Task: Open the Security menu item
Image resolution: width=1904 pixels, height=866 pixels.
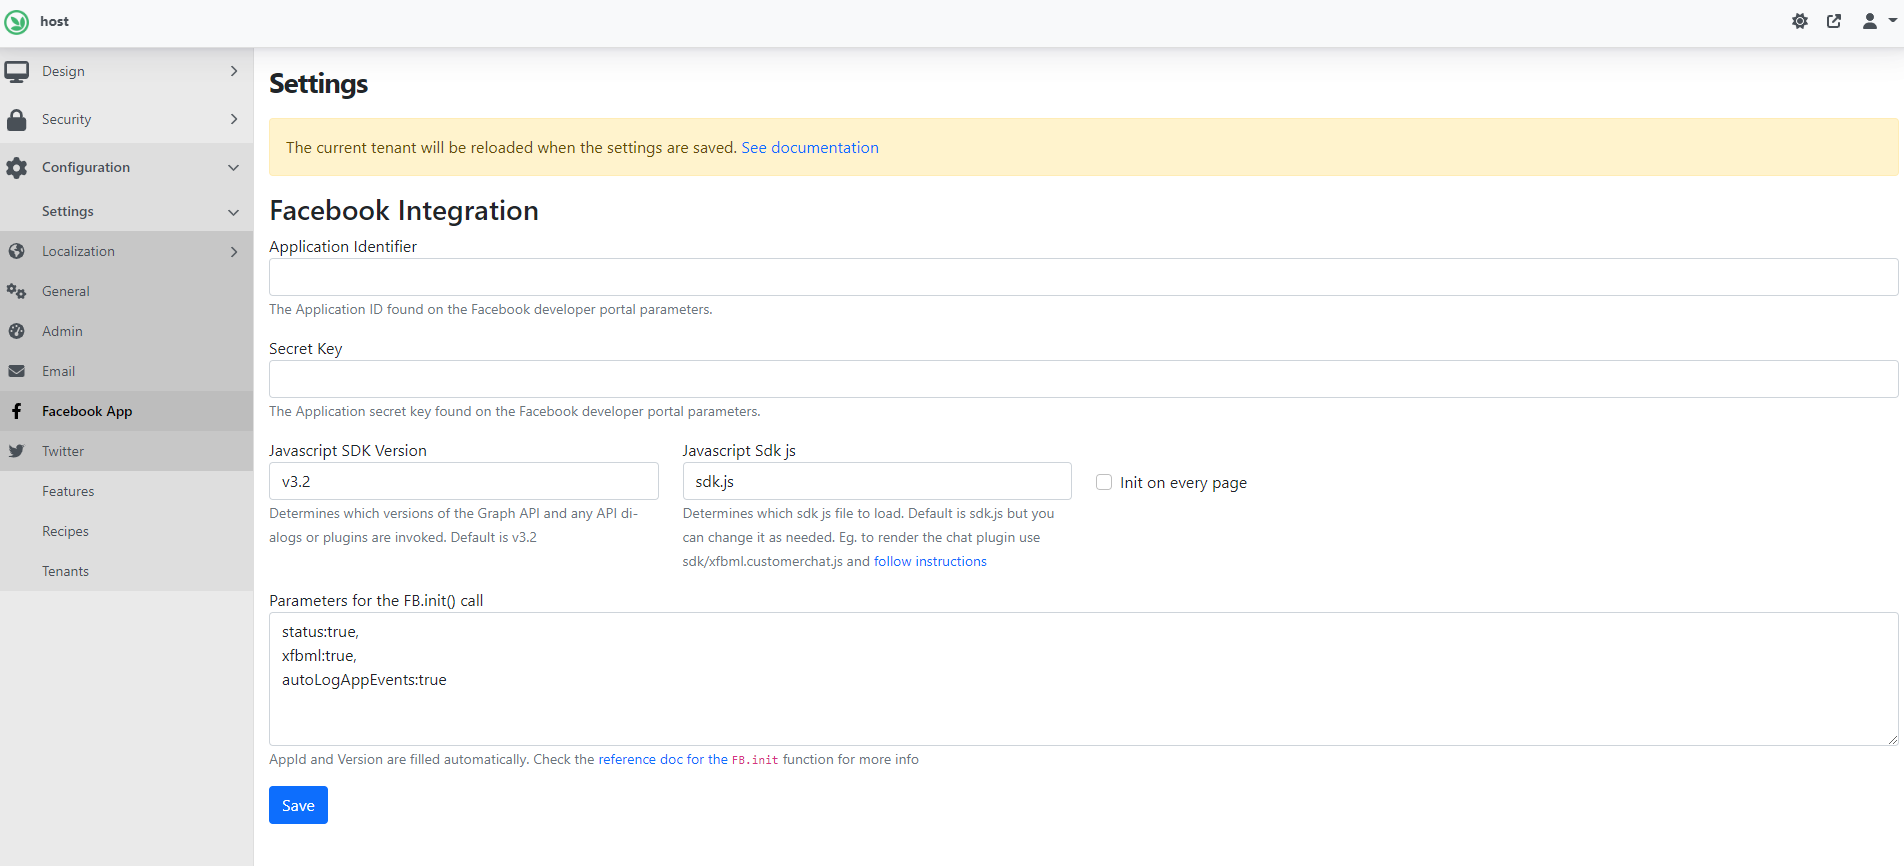Action: [126, 119]
